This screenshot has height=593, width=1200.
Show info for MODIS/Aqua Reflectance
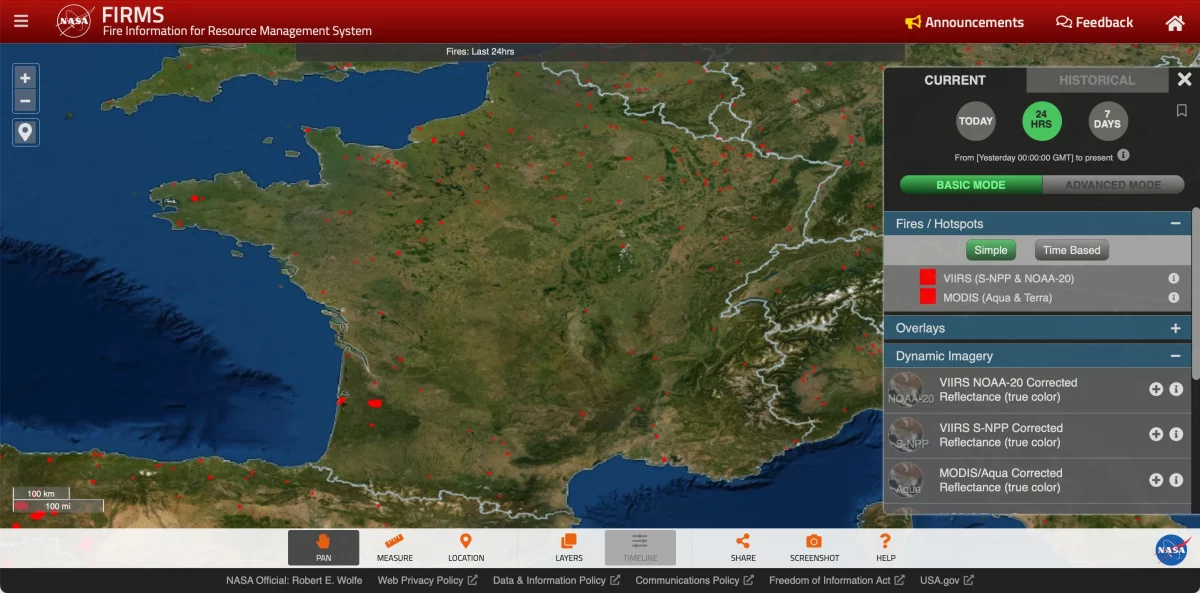(1176, 480)
